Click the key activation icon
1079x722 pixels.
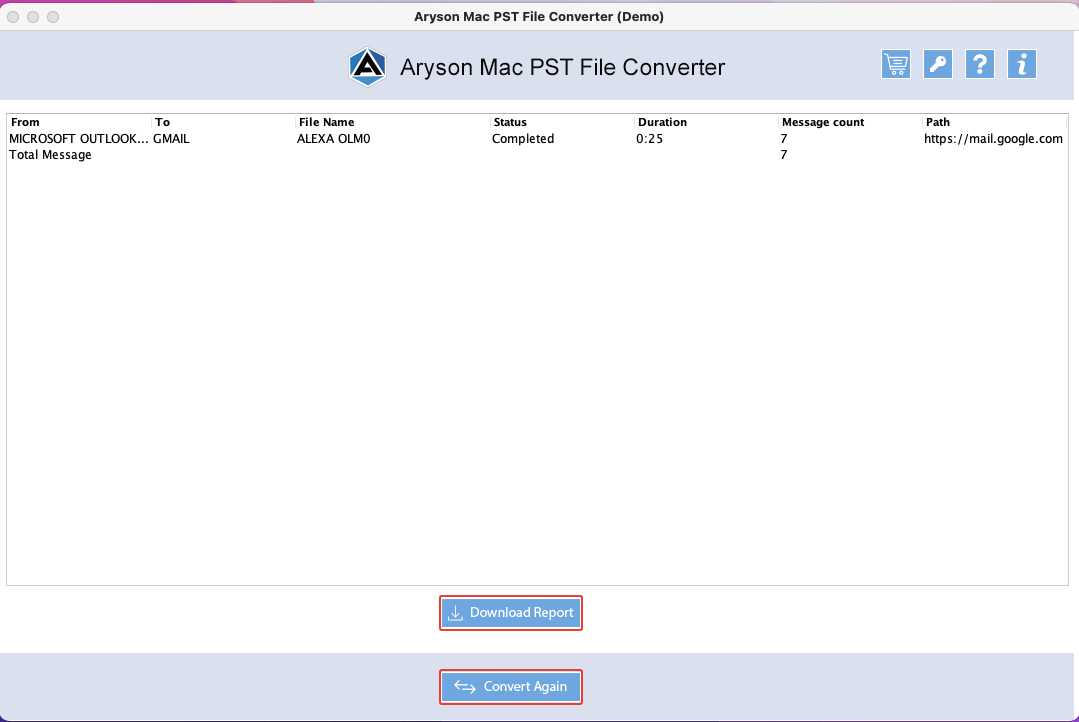pos(937,64)
